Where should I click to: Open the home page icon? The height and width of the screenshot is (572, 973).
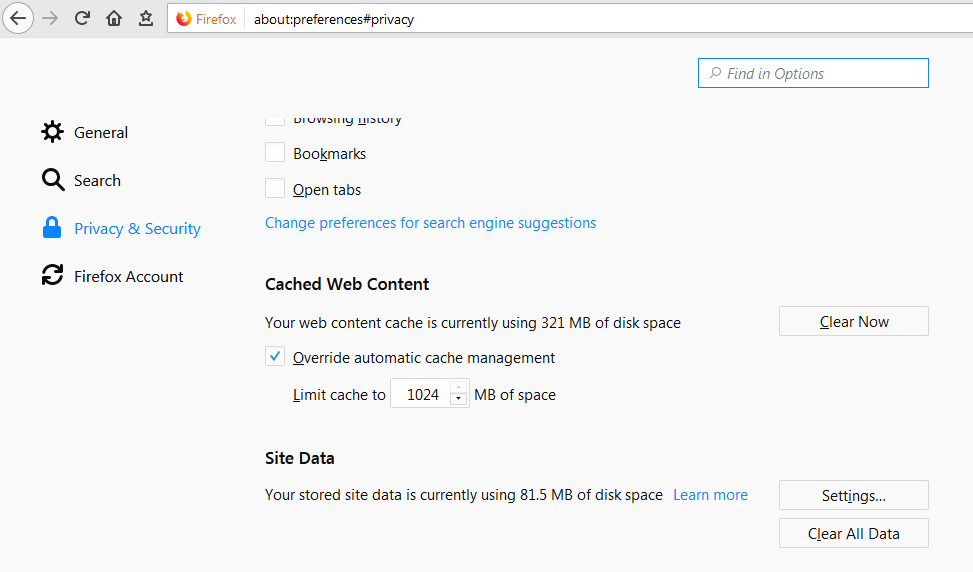114,18
